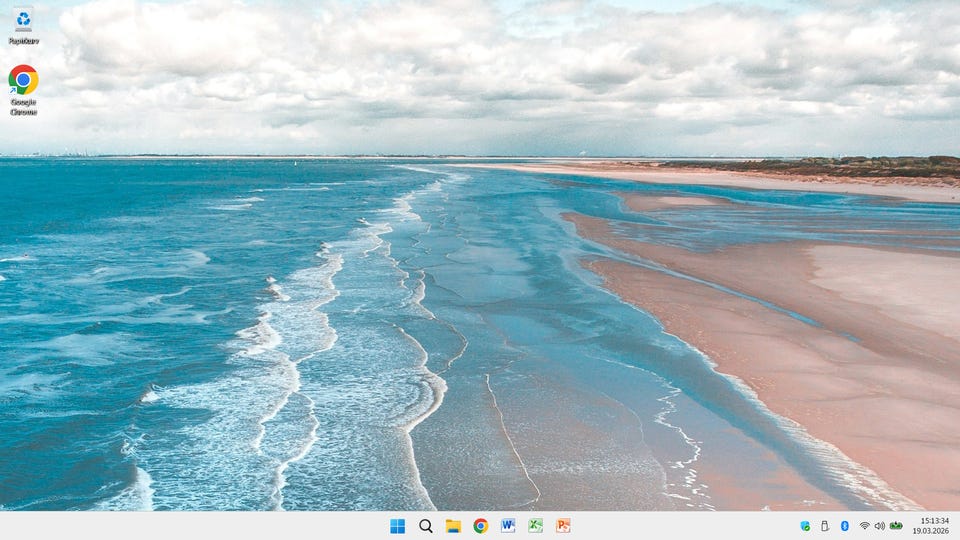This screenshot has height=540, width=960.
Task: Open Windows Security tray icon
Action: click(x=805, y=526)
